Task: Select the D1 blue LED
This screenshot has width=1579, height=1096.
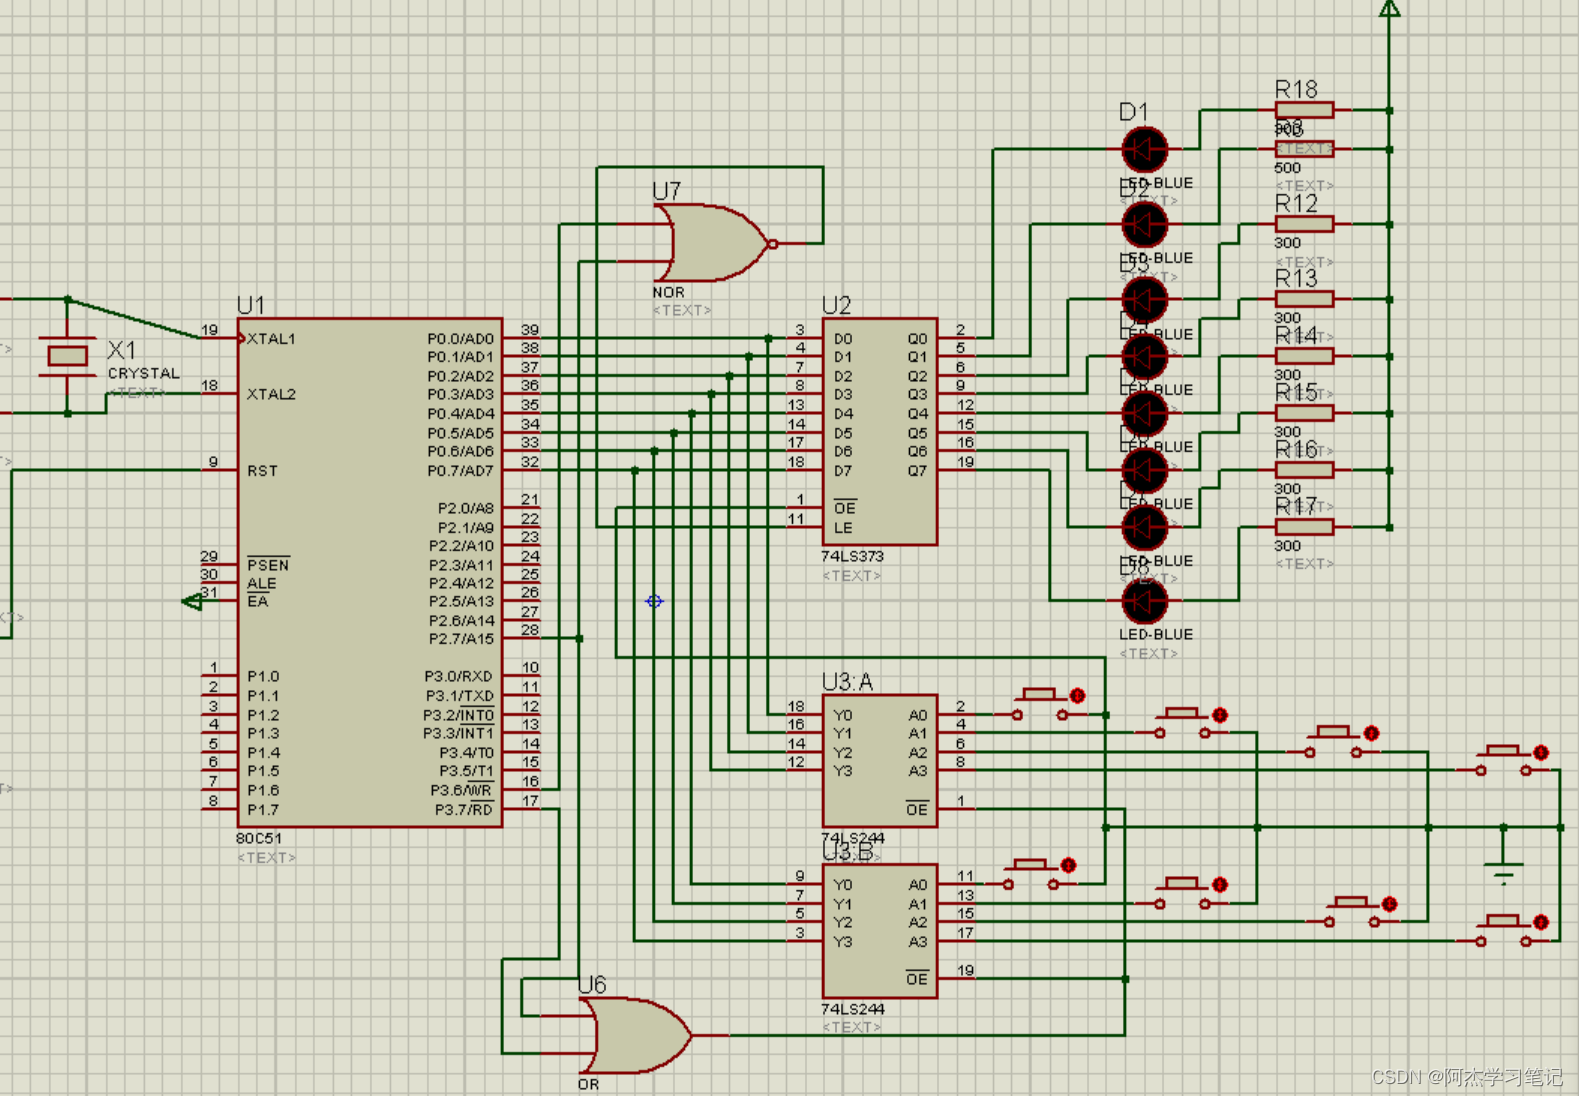Action: coord(1144,150)
